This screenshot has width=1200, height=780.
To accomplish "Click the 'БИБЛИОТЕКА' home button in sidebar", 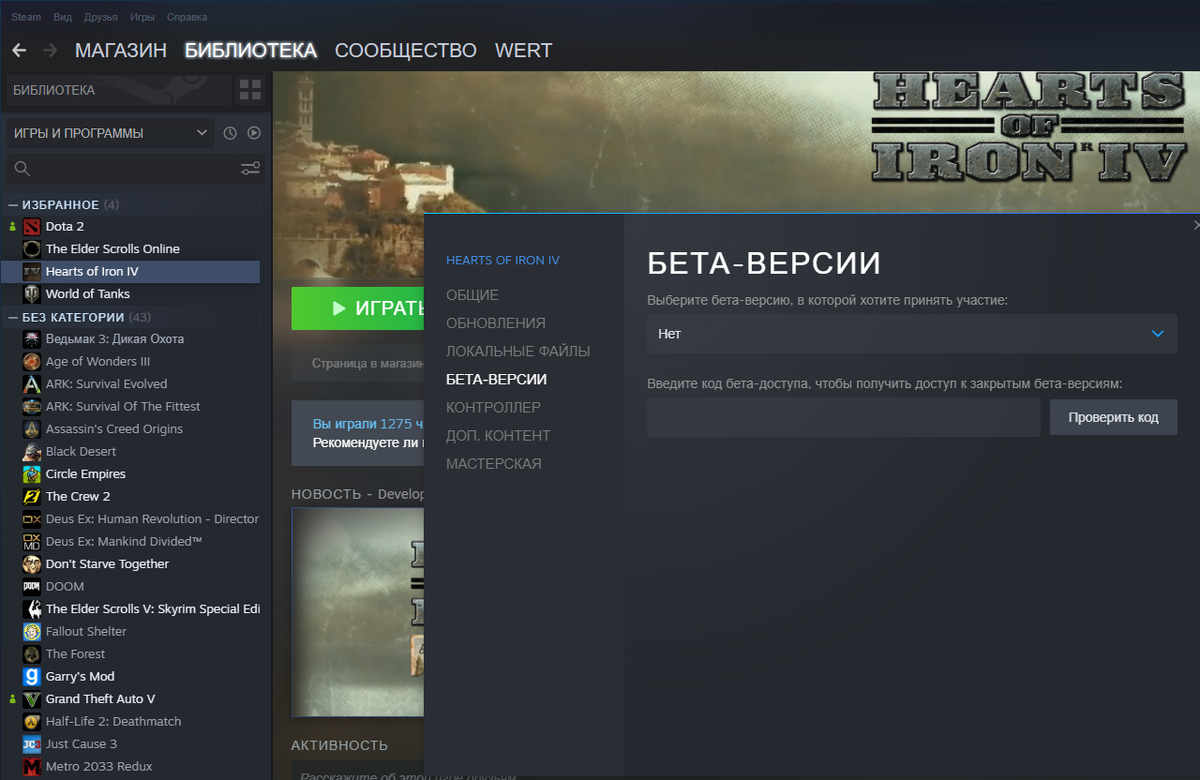I will click(x=118, y=91).
